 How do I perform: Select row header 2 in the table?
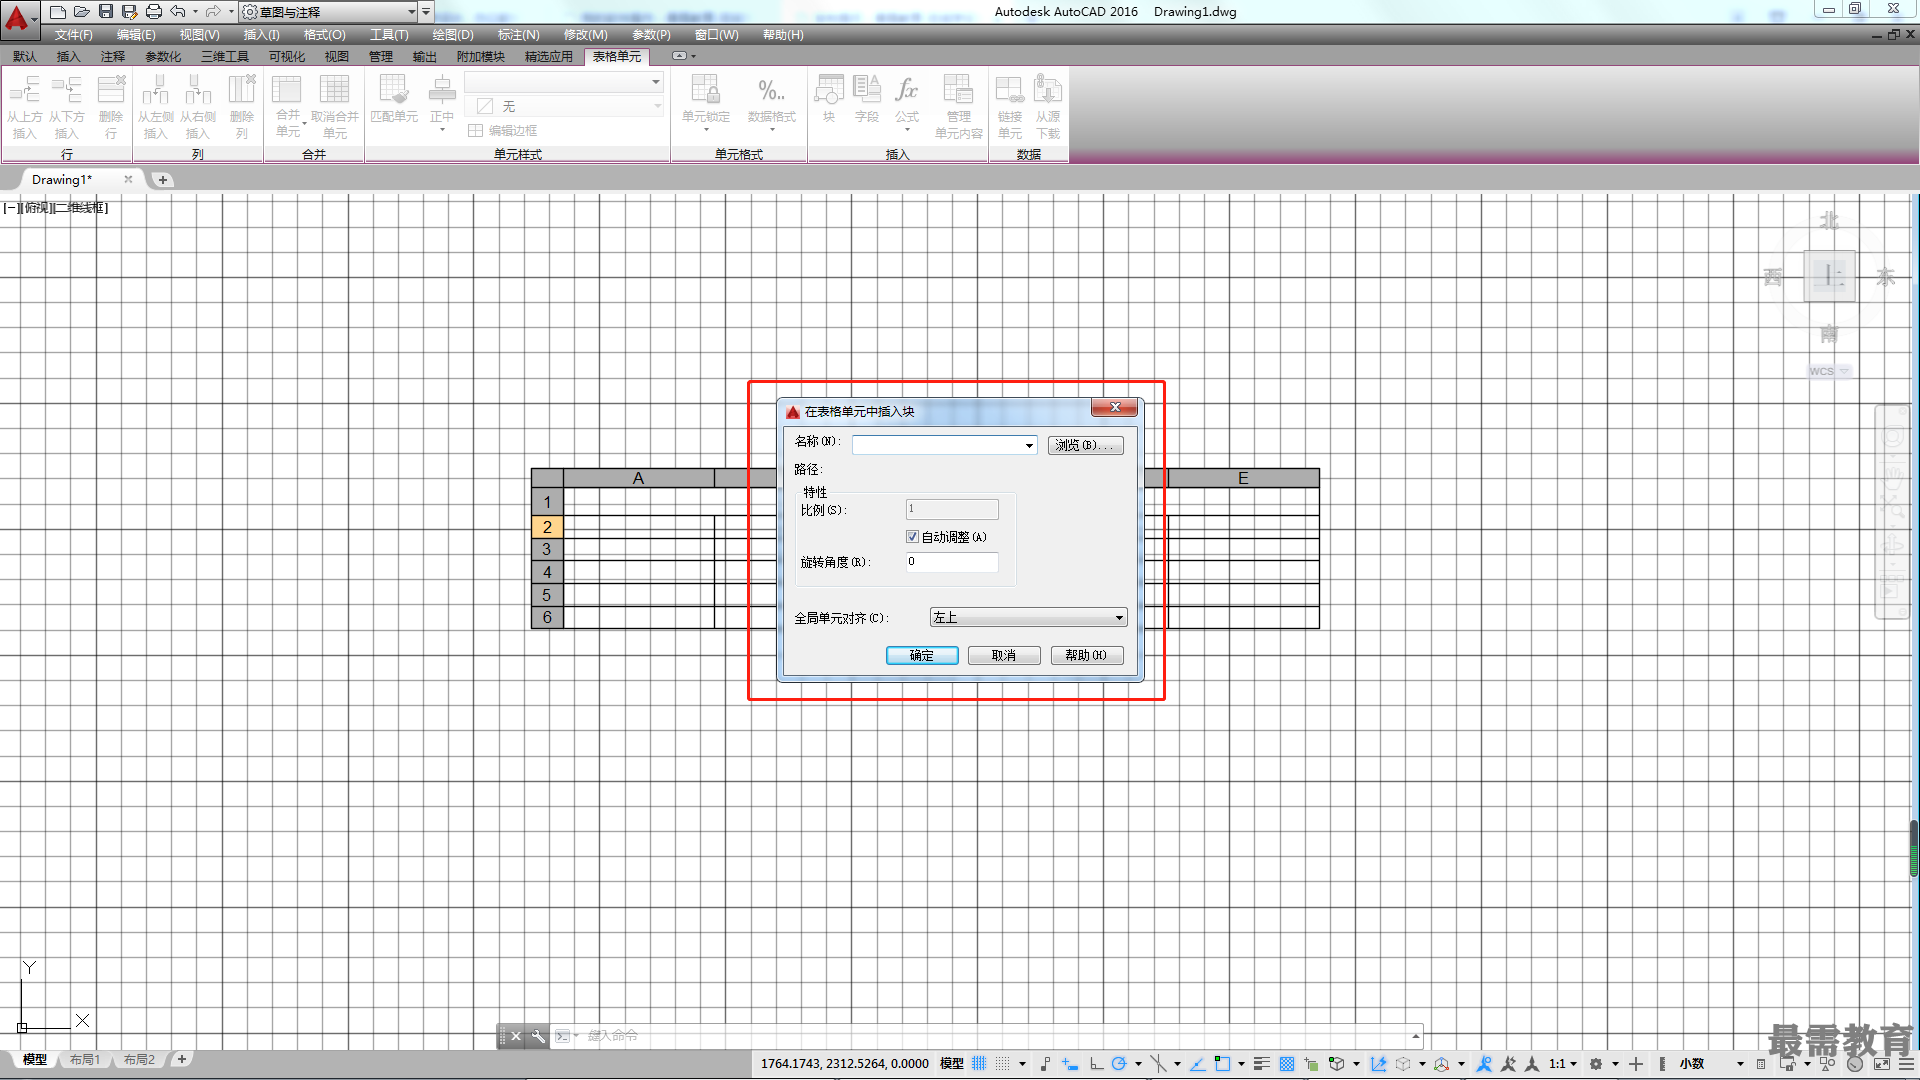pos(547,527)
